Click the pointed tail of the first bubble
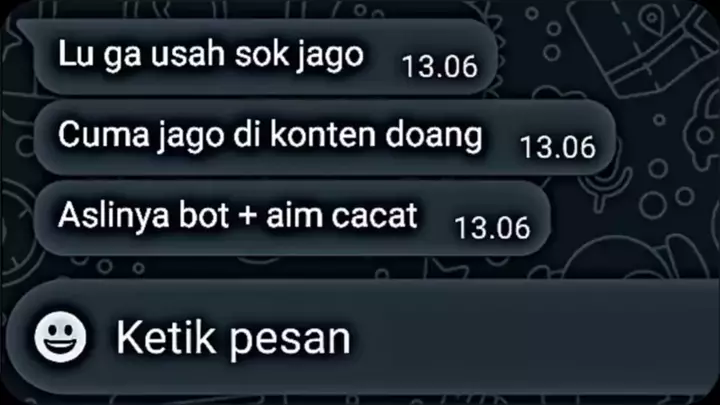Screen dimensions: 720x405 (x=25, y=30)
